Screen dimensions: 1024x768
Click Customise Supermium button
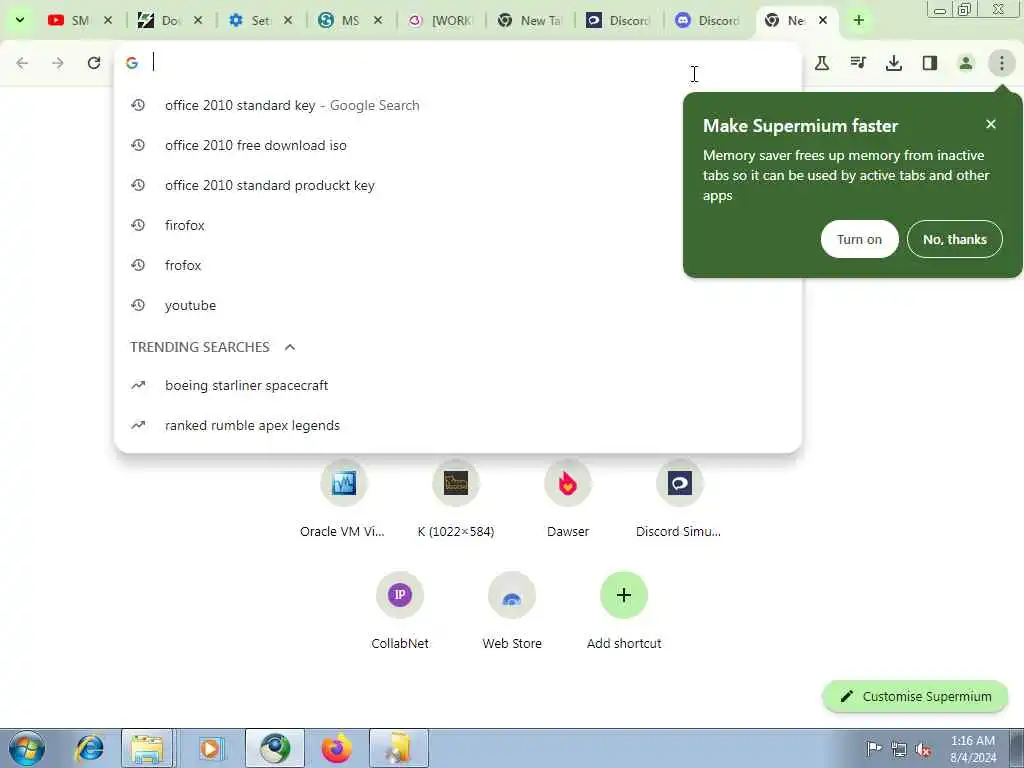(915, 697)
